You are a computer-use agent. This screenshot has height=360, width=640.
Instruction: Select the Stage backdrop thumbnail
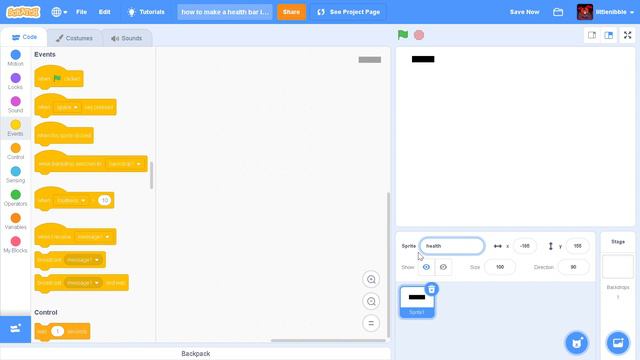pyautogui.click(x=618, y=267)
